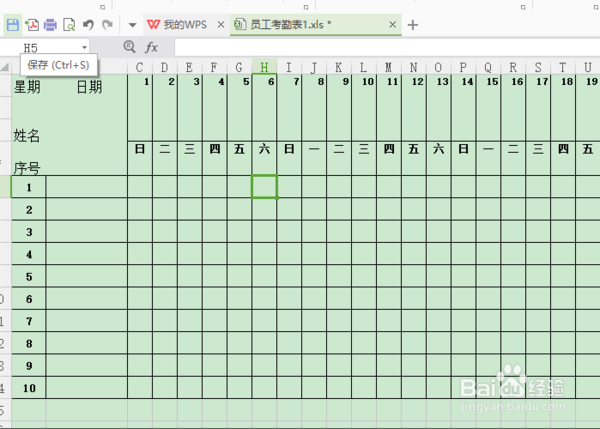Click weekday cell 四 under date 4
Image resolution: width=600 pixels, height=429 pixels.
pos(215,158)
